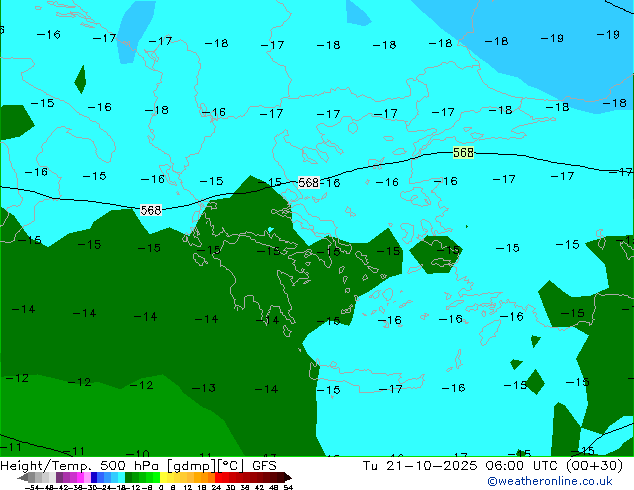
Task: Click the dark maroon right arrow of the legend
Action: [x=287, y=477]
